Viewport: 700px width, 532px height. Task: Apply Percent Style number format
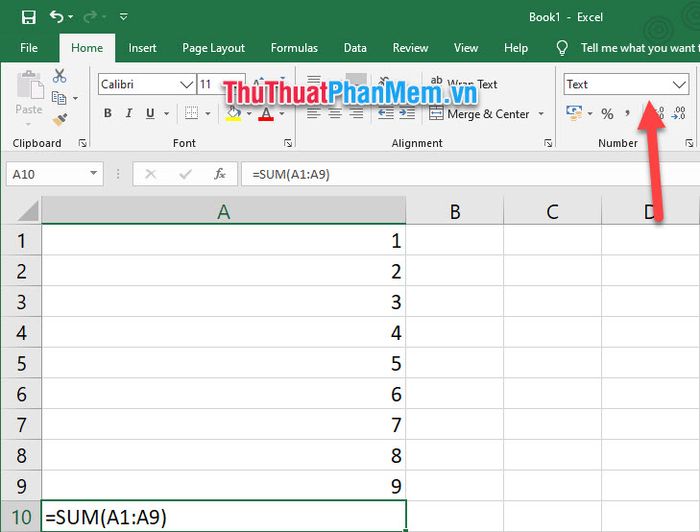click(607, 114)
